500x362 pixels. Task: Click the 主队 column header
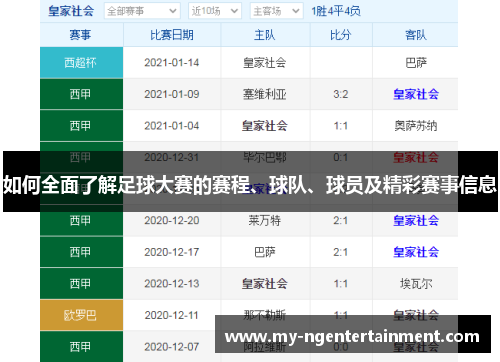(x=265, y=35)
